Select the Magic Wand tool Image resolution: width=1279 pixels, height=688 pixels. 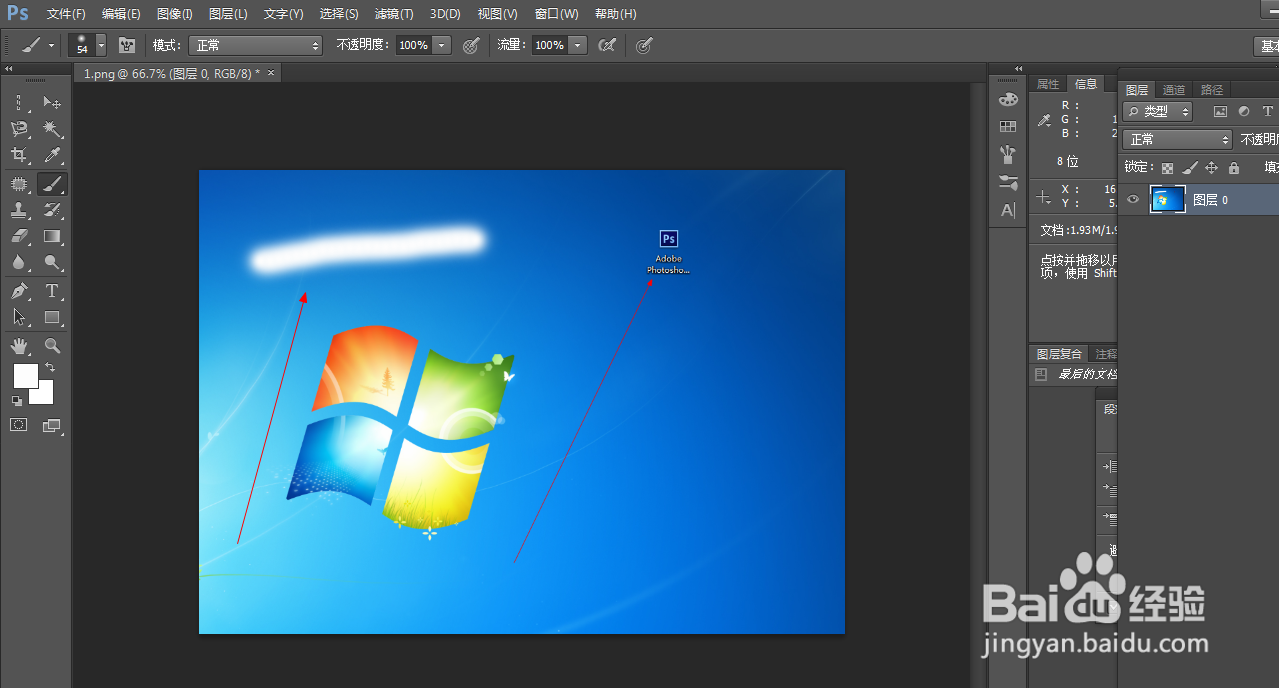coord(52,129)
